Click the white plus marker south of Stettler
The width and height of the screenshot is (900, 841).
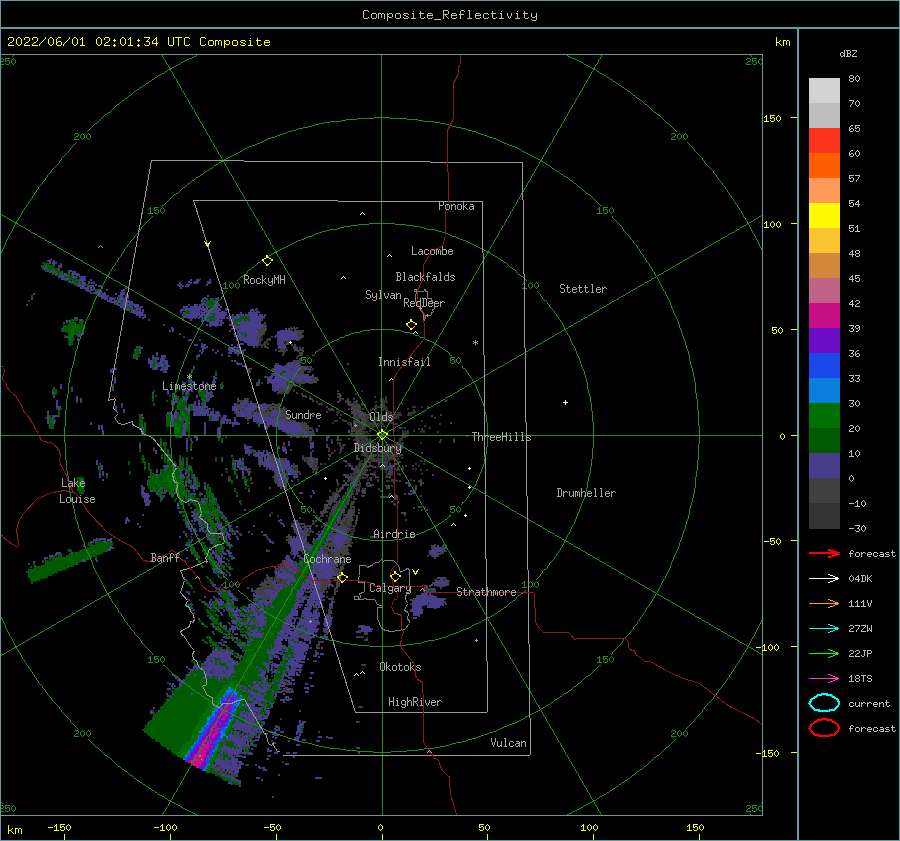565,402
